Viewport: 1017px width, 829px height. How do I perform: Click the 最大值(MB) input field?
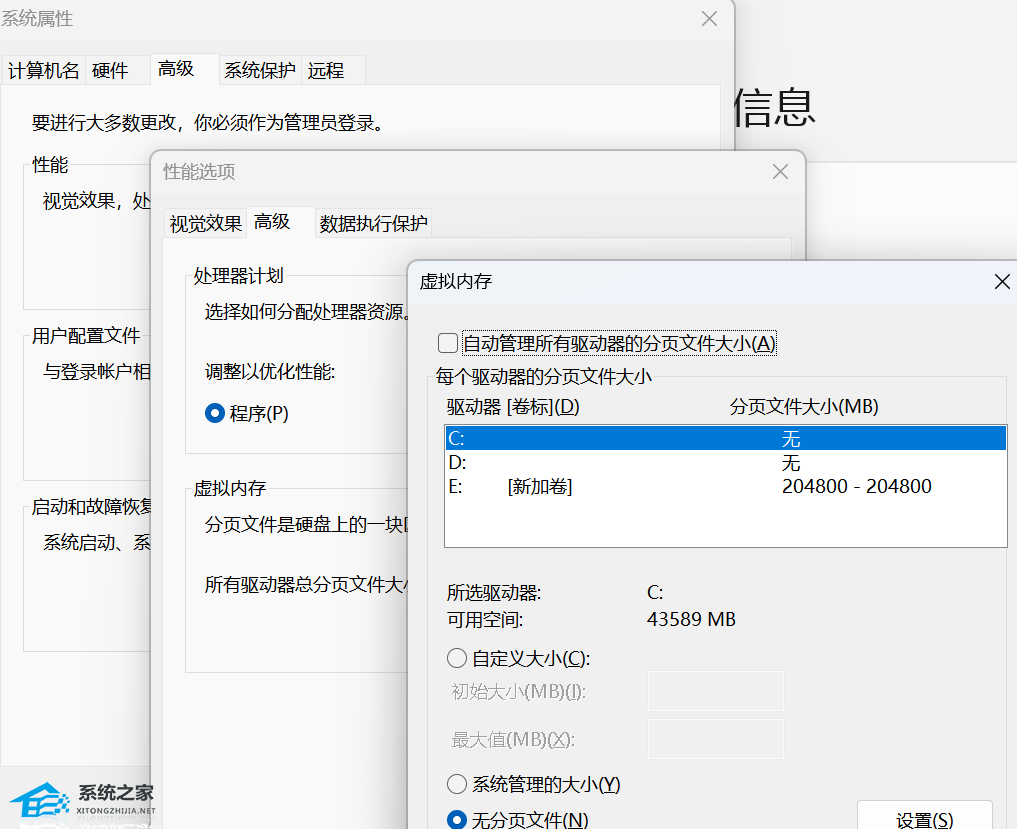coord(715,739)
